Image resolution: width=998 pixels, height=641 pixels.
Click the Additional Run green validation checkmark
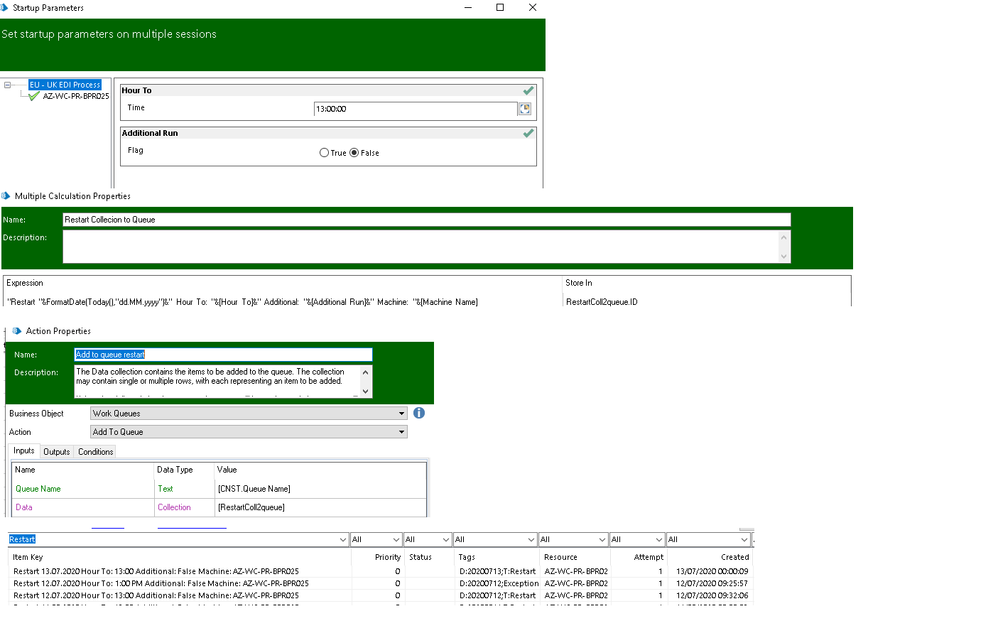coord(528,133)
